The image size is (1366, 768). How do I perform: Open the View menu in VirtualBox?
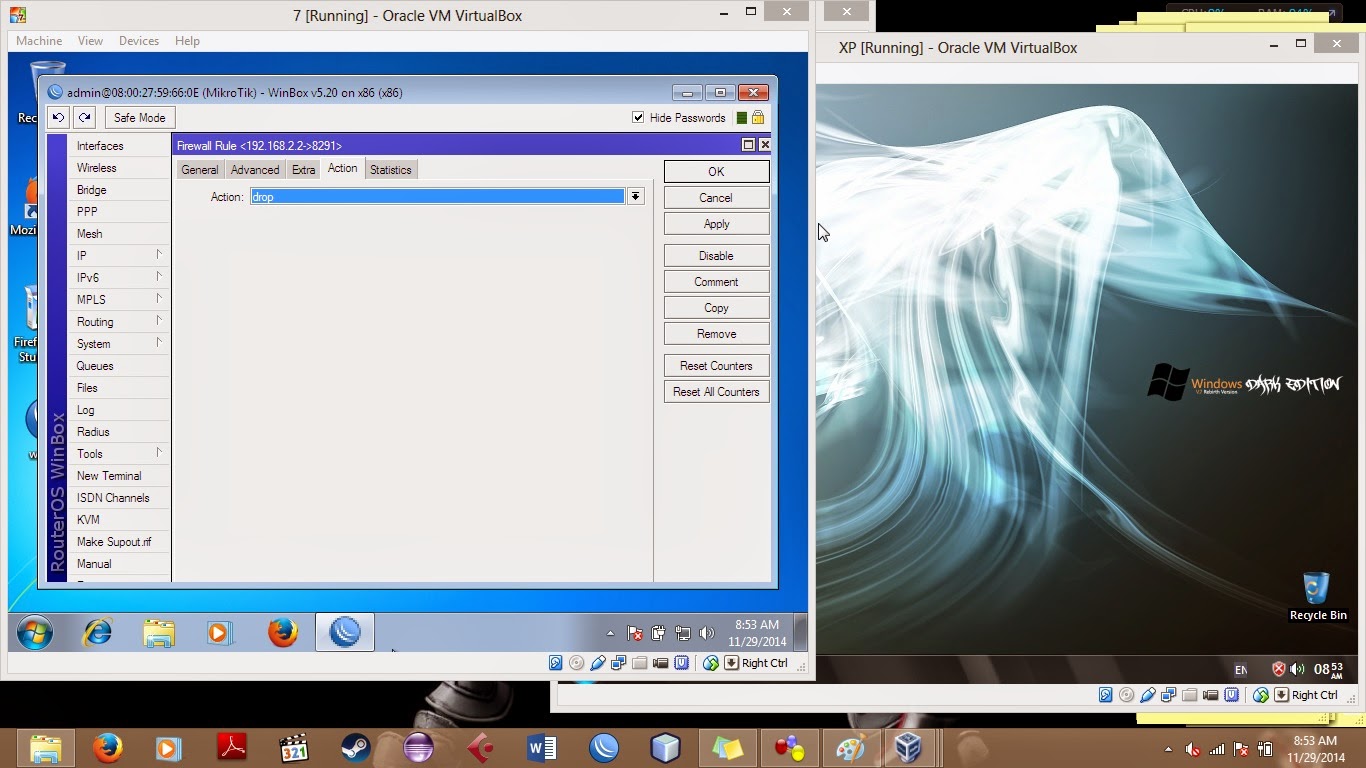click(91, 41)
